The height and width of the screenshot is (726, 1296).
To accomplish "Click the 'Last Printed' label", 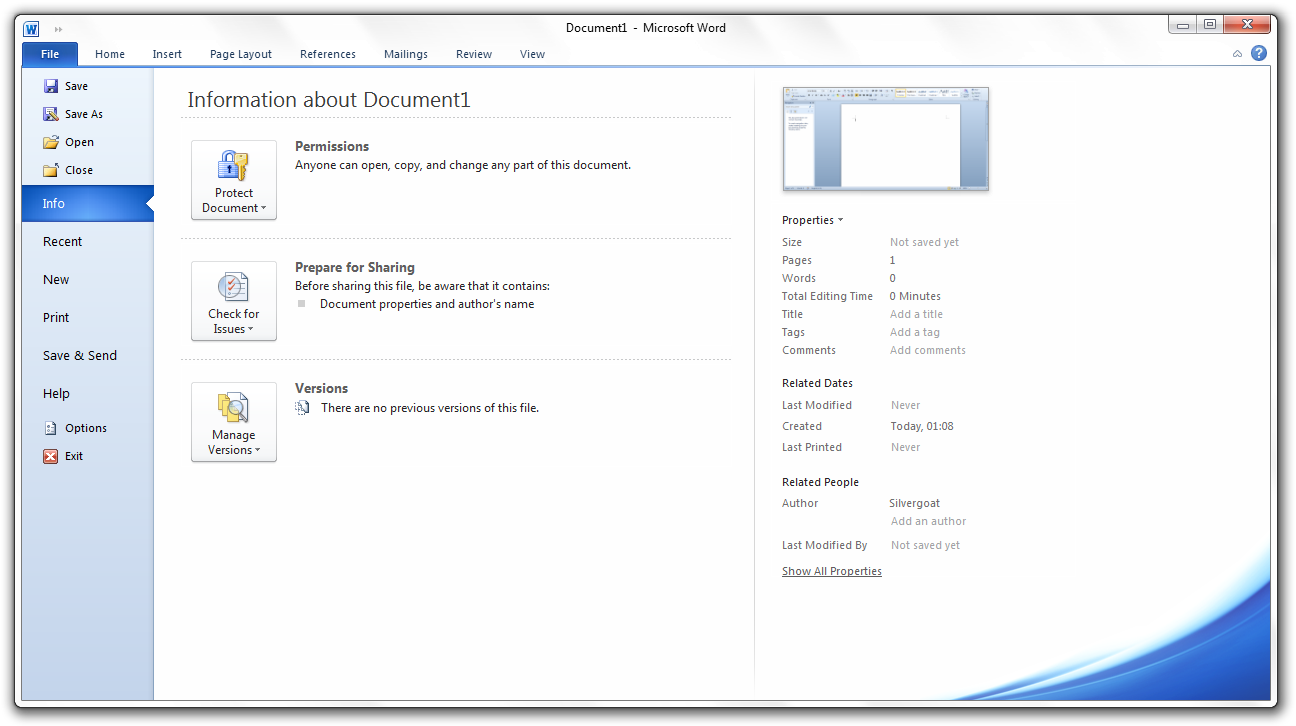I will (x=812, y=448).
